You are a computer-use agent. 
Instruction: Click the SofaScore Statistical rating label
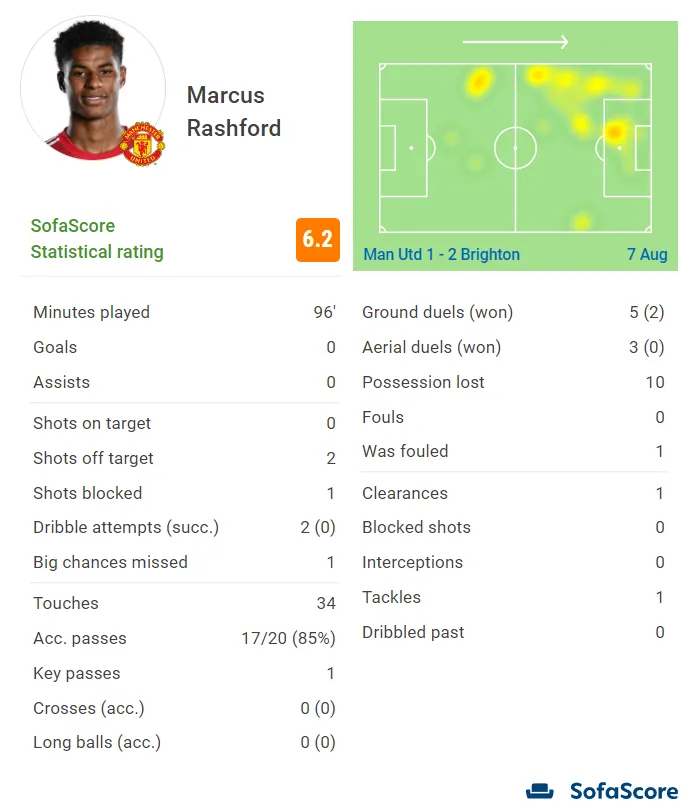(x=96, y=239)
